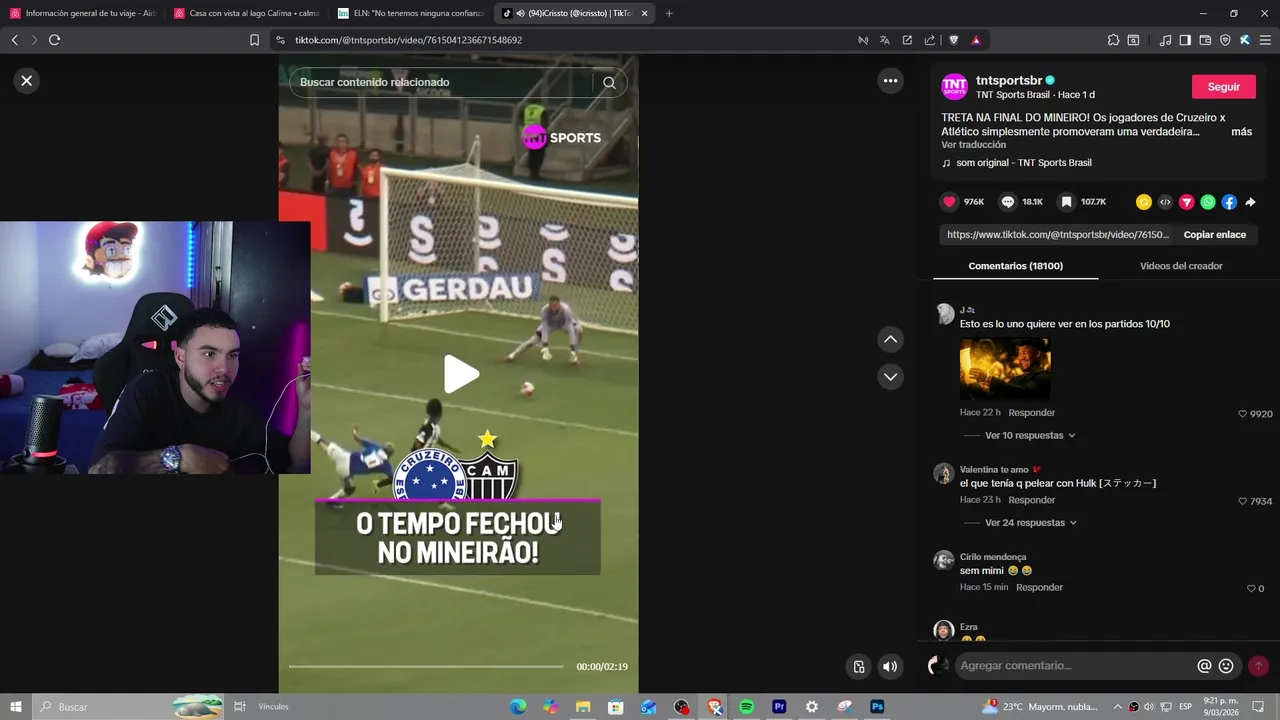
Task: Switch to 'Videos del creador' tab
Action: click(x=1181, y=266)
